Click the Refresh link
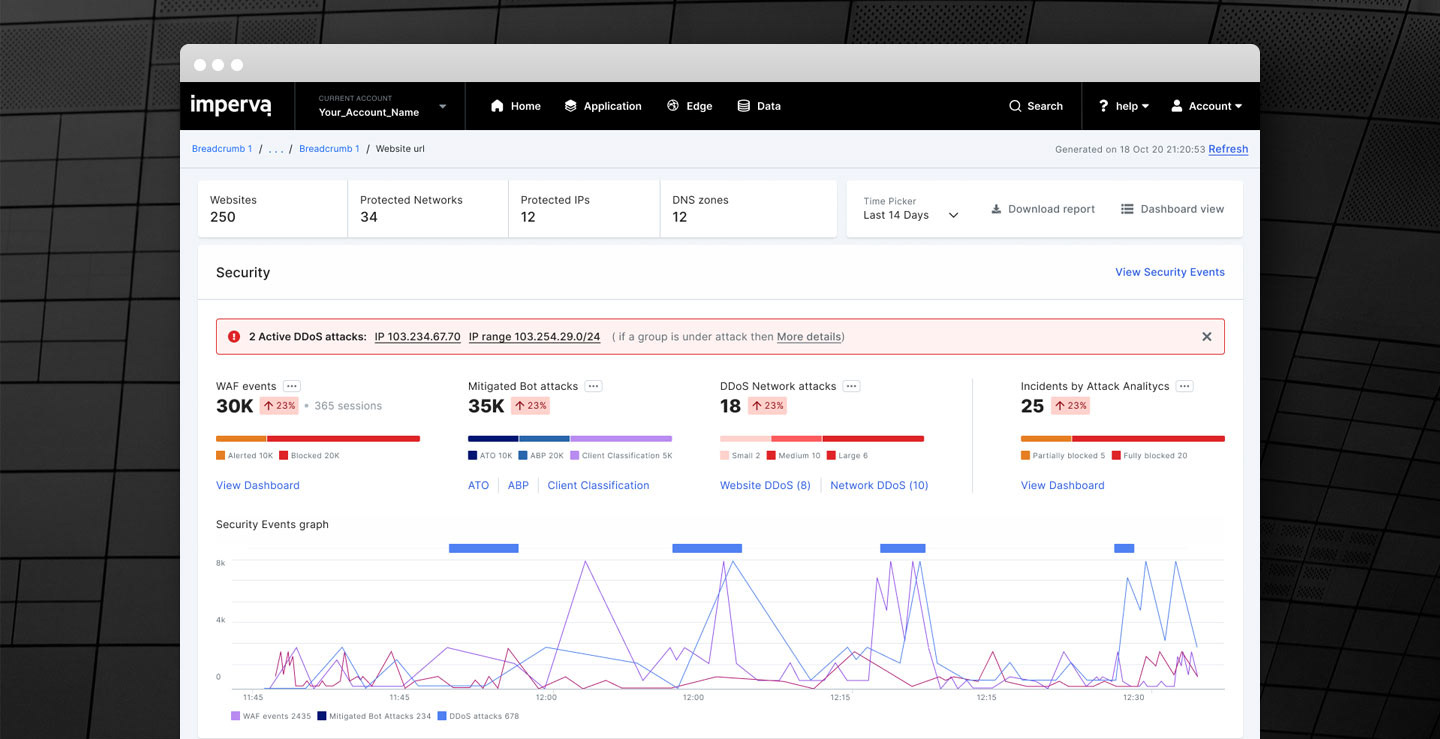 [x=1228, y=149]
